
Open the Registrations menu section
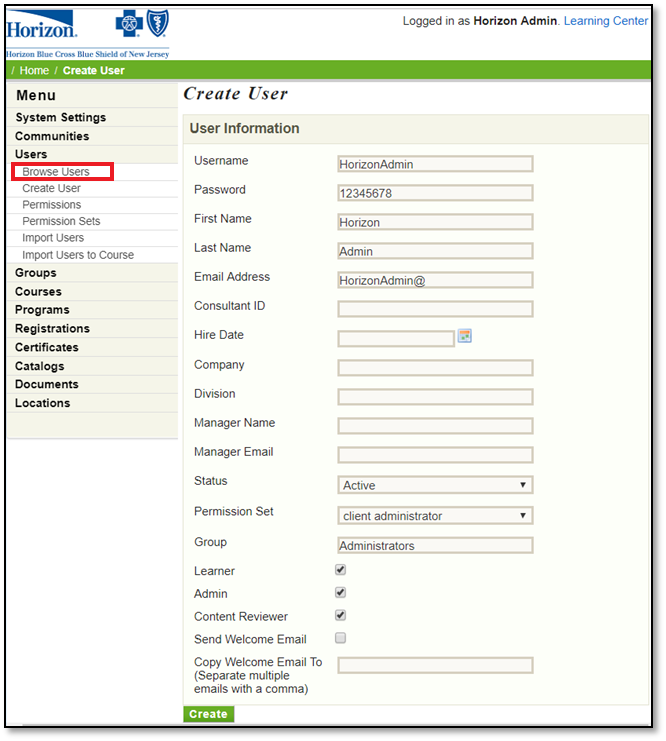(x=52, y=328)
